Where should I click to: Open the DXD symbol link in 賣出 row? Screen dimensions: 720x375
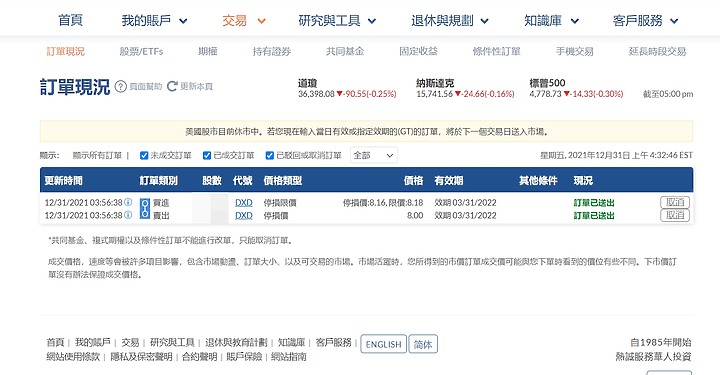244,215
